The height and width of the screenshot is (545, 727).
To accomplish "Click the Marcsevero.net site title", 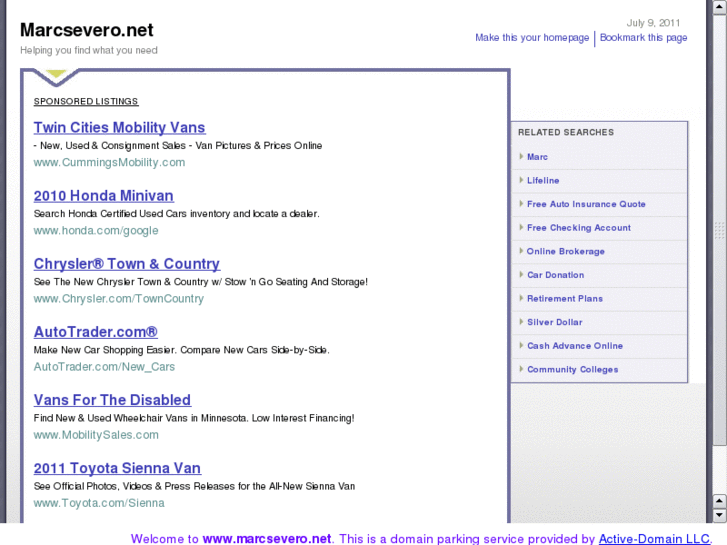I will [87, 30].
